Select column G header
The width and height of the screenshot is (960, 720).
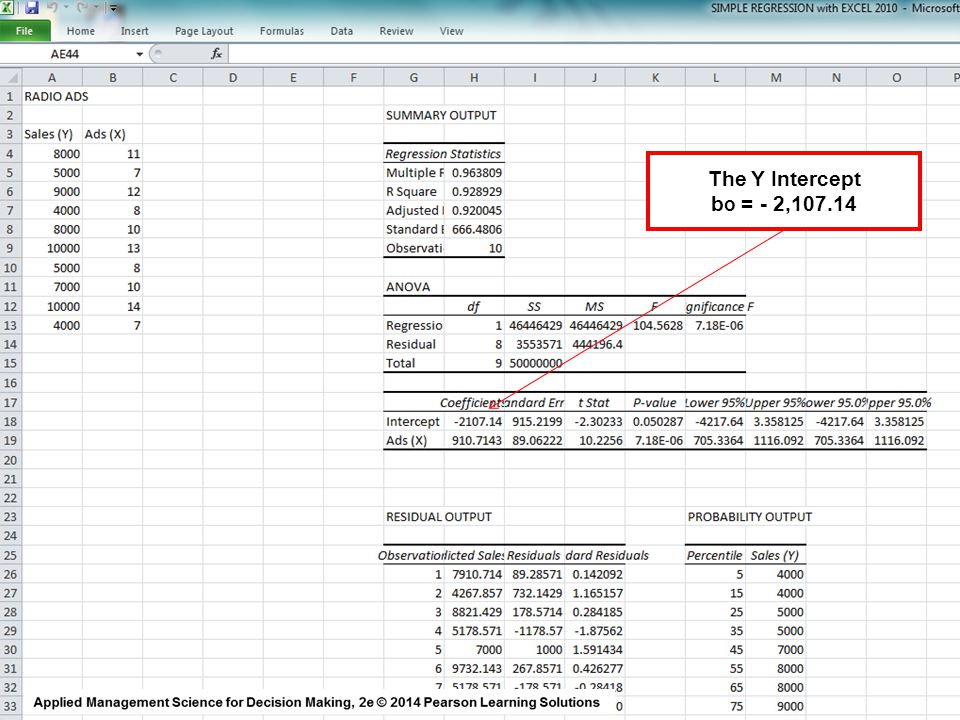point(414,78)
